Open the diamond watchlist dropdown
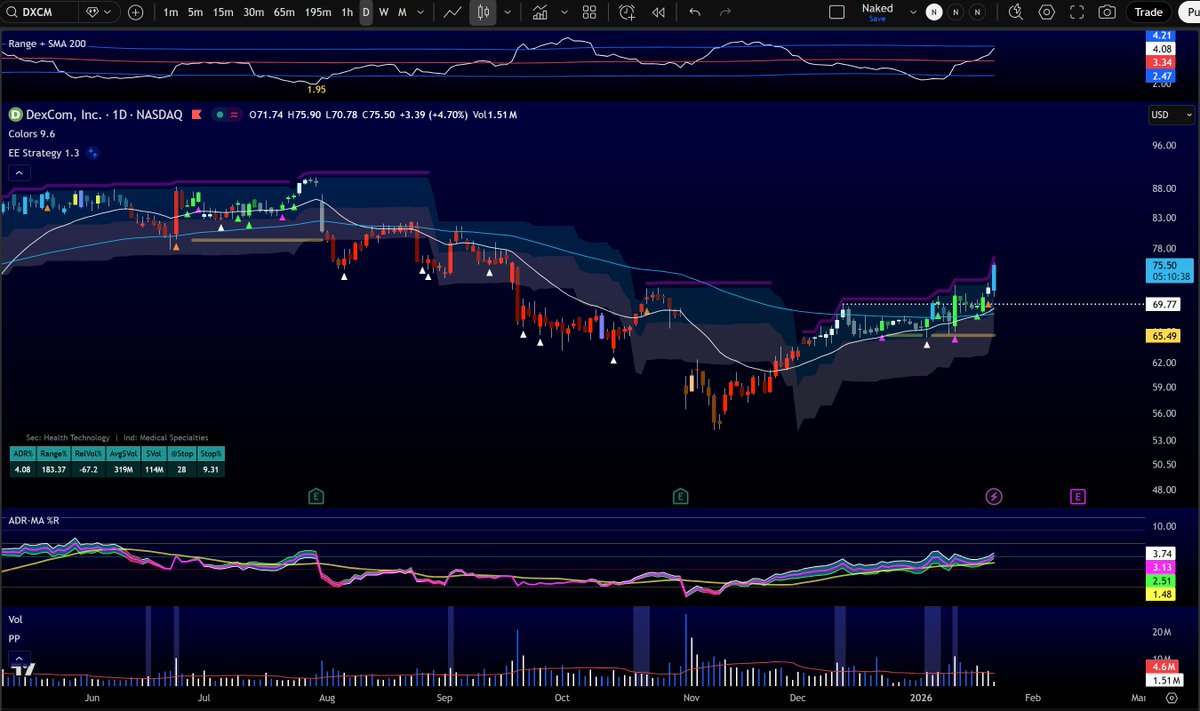 click(x=99, y=12)
